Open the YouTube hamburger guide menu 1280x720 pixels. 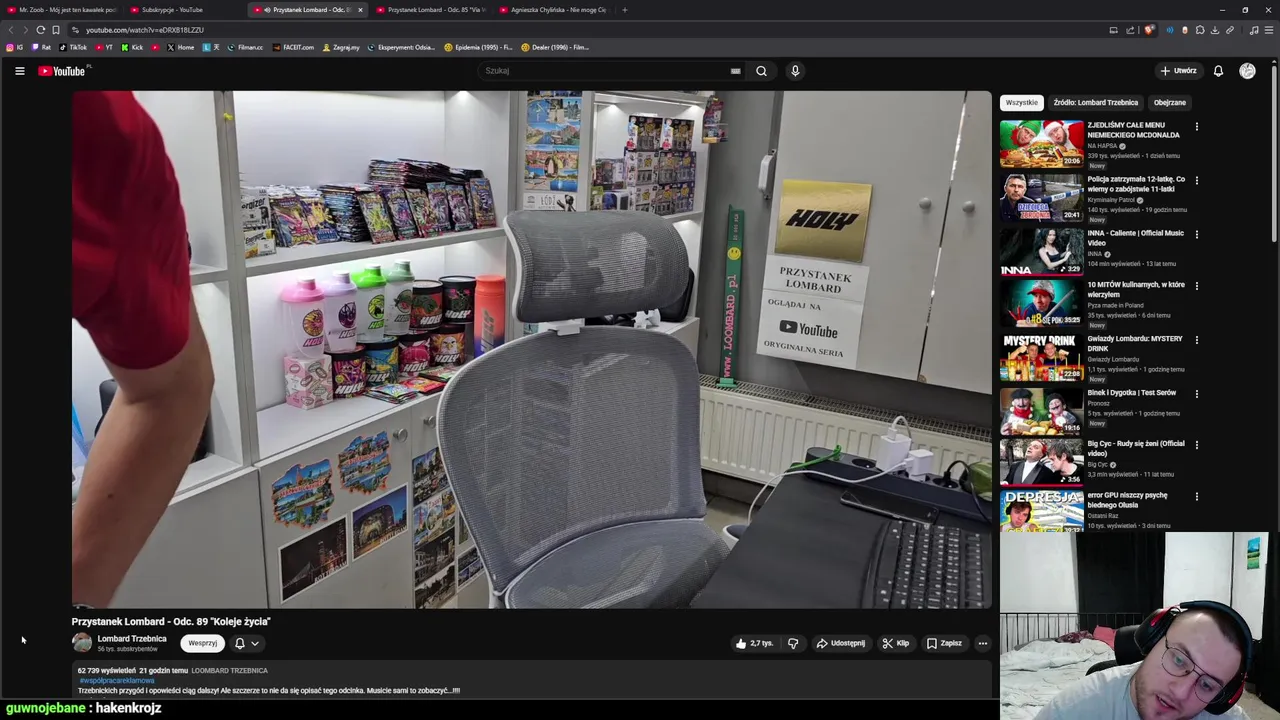tap(19, 71)
